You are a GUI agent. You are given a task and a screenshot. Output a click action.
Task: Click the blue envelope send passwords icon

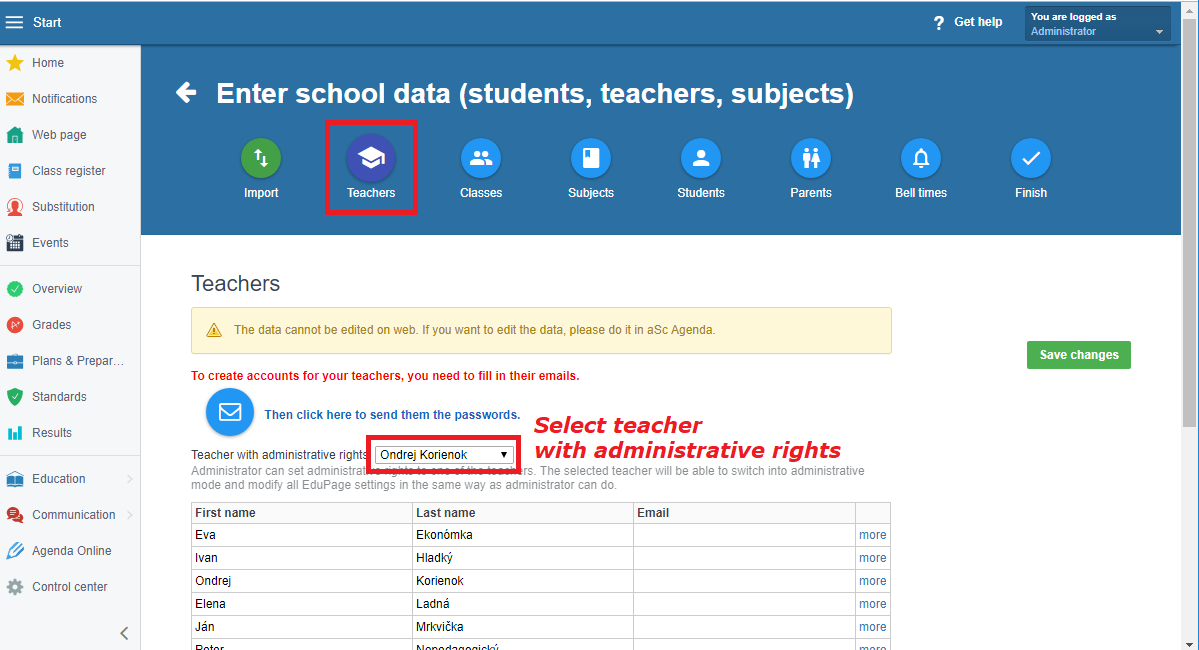[x=229, y=412]
